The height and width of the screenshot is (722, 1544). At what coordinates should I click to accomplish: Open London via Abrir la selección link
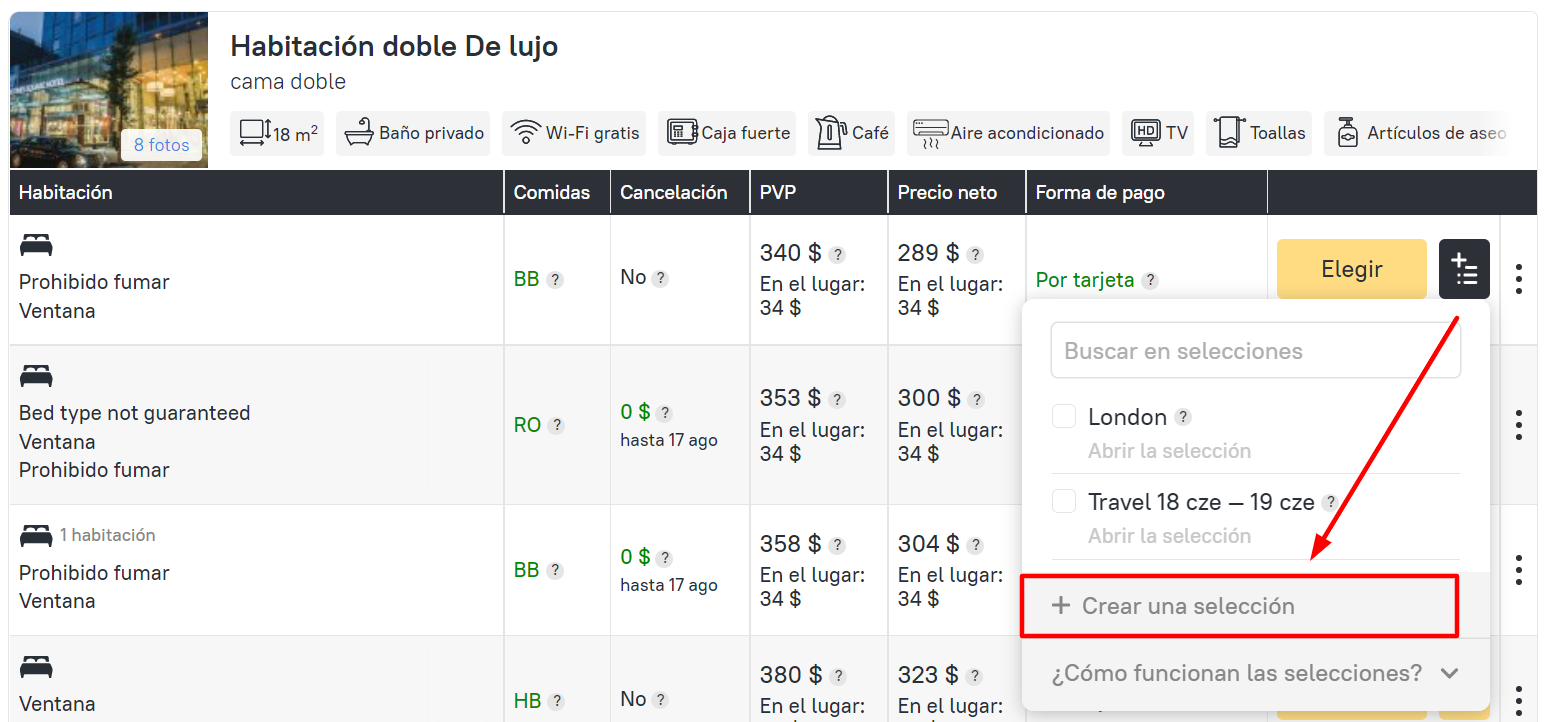click(x=1169, y=451)
